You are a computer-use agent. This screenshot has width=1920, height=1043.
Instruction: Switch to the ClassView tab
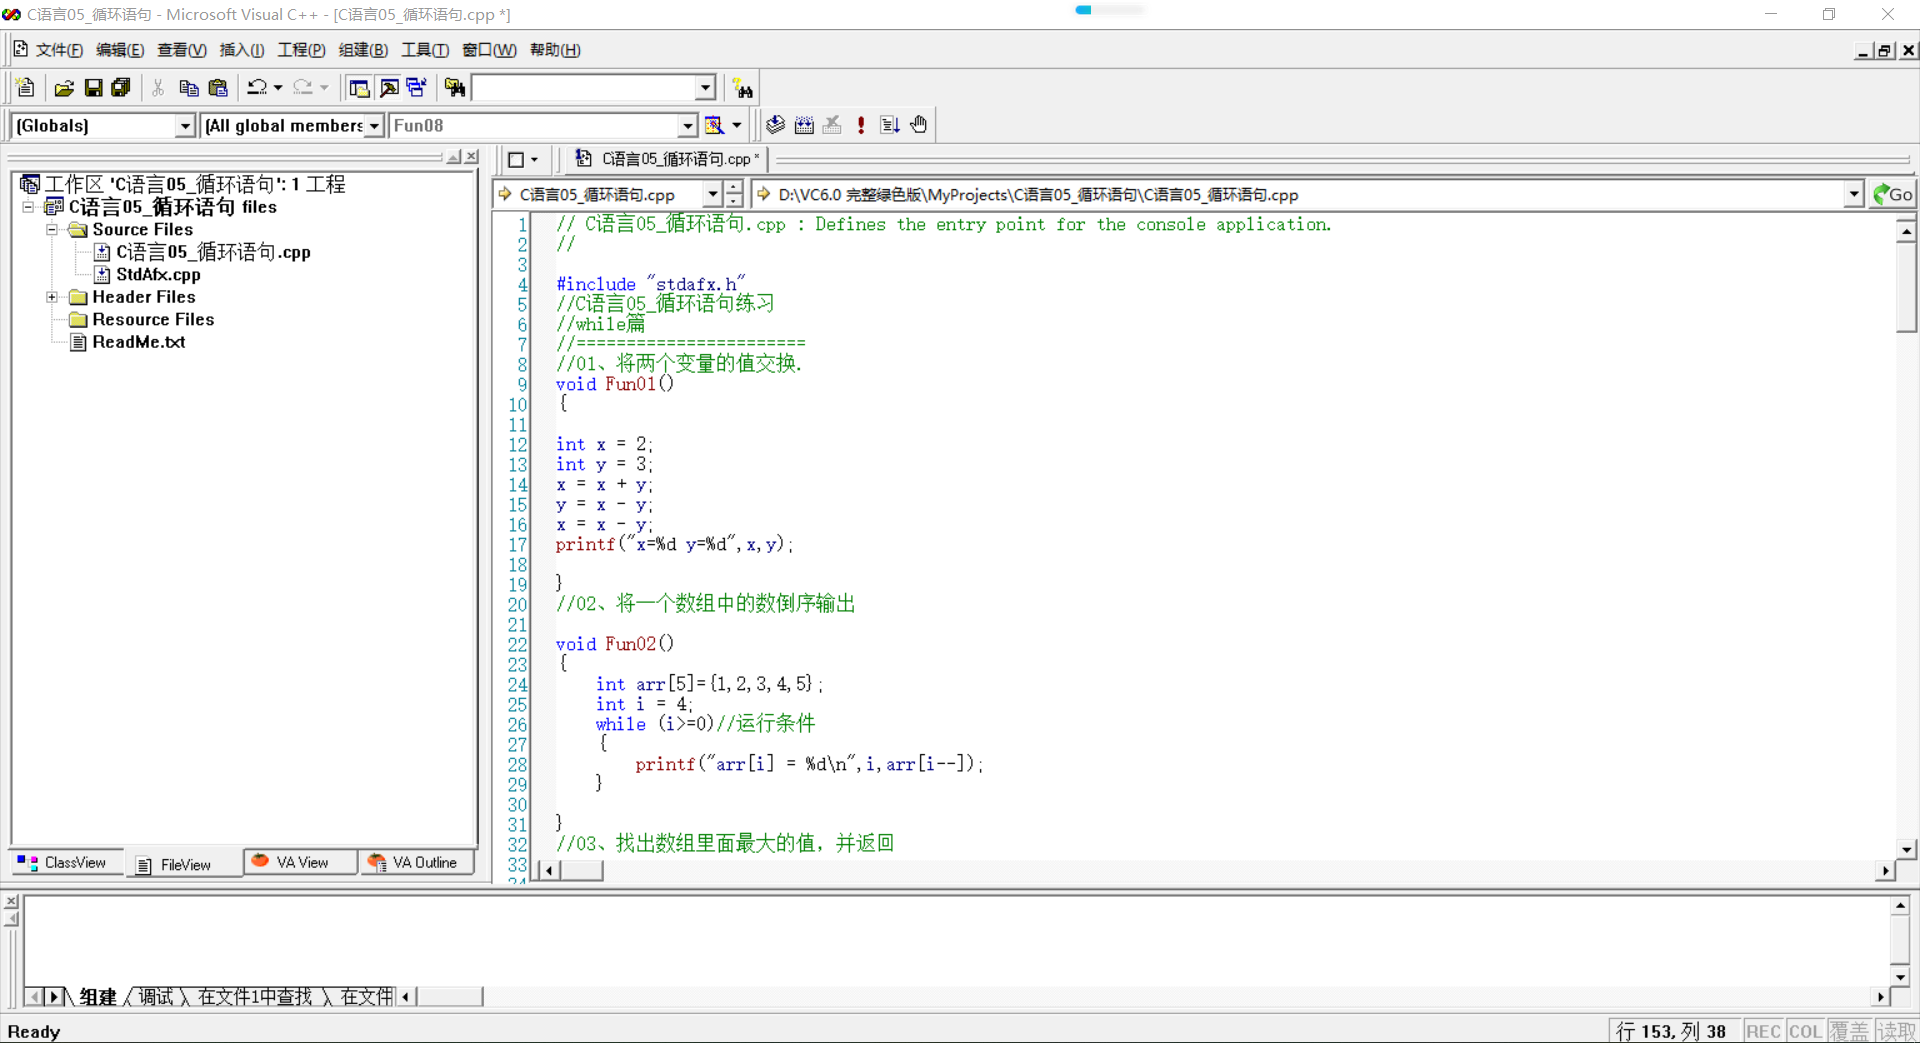(x=66, y=862)
